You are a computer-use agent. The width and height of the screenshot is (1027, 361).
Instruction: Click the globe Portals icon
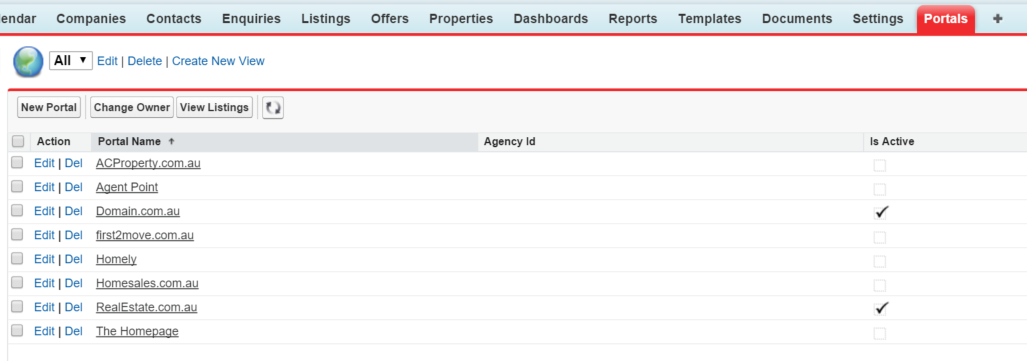(28, 62)
